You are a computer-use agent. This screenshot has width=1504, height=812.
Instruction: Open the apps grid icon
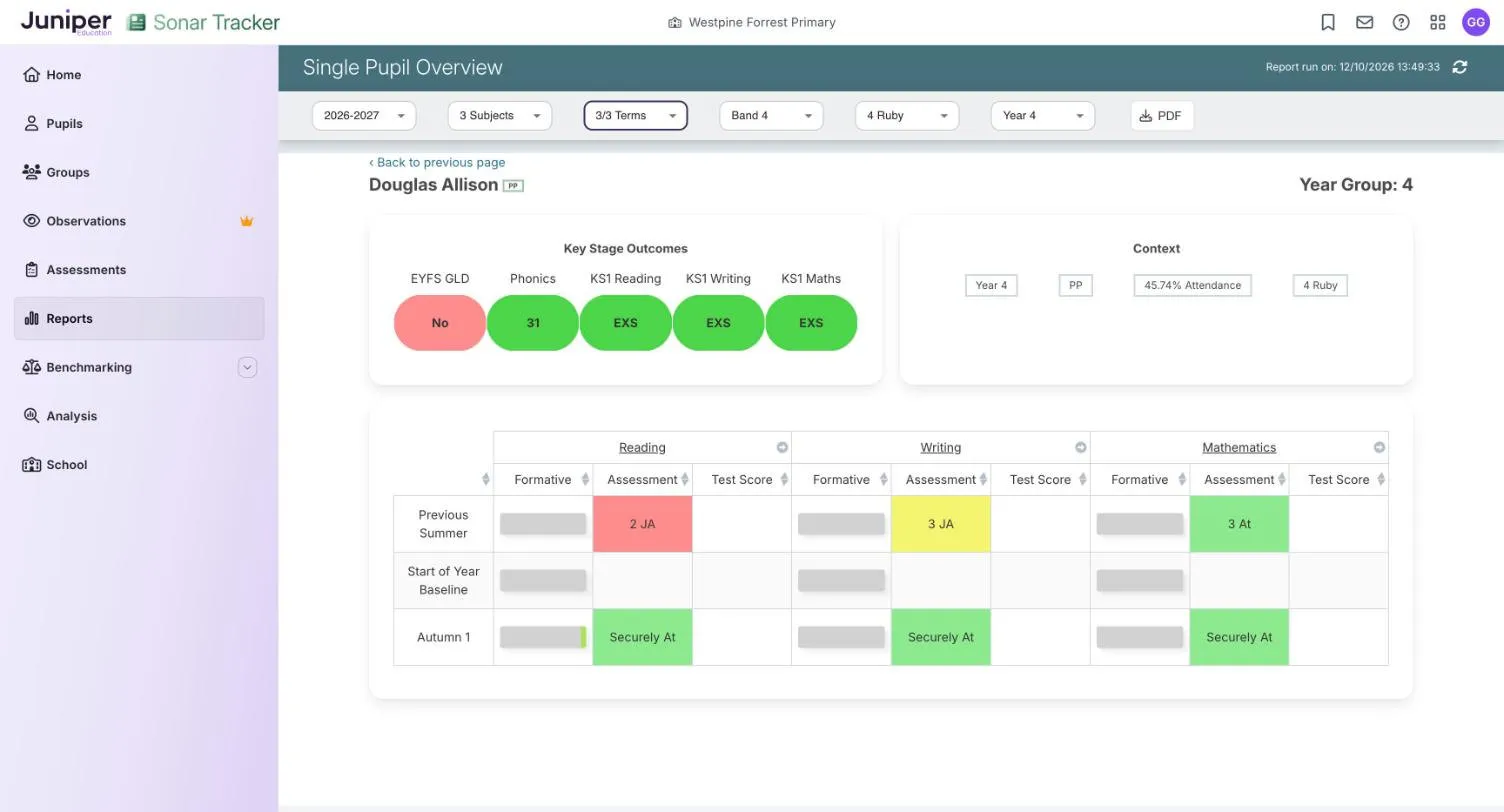click(x=1438, y=22)
